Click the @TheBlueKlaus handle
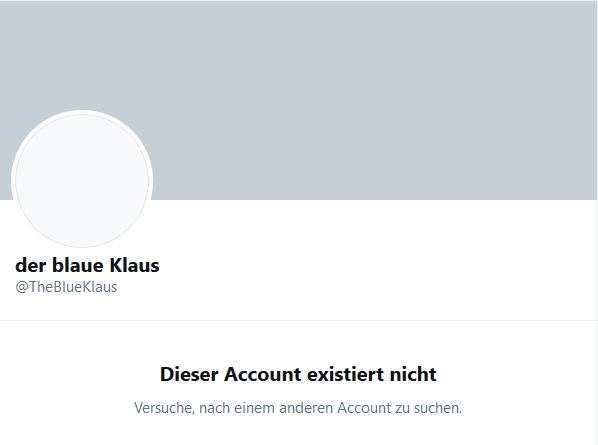The image size is (598, 445). pos(66,287)
